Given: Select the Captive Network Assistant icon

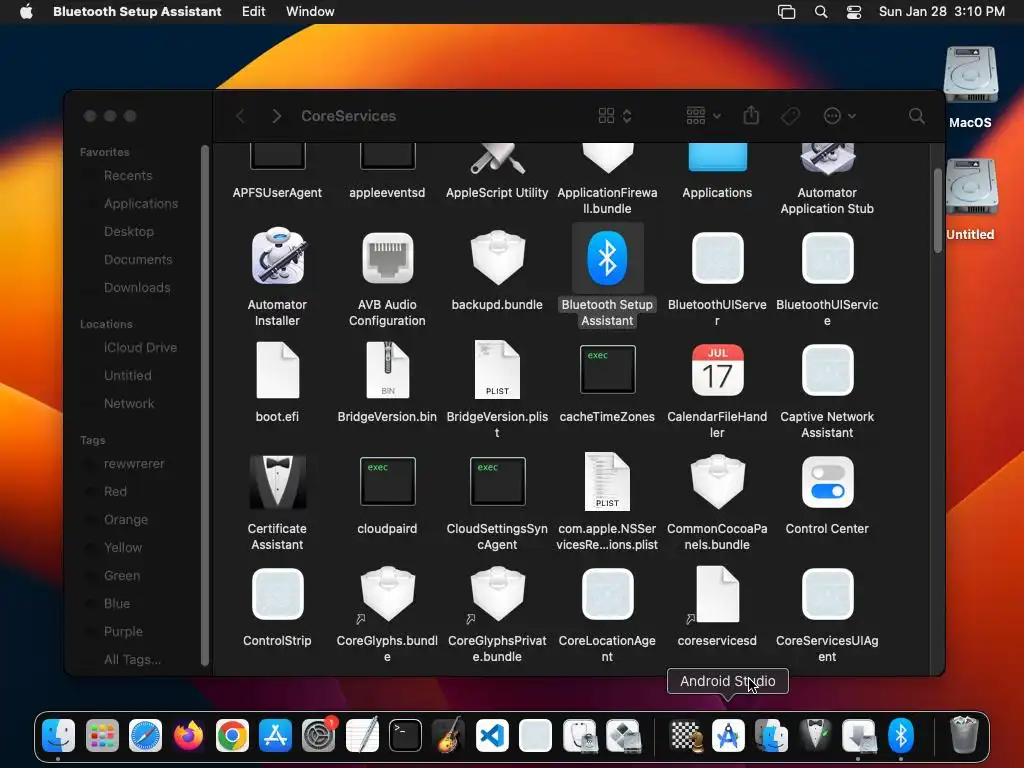Looking at the screenshot, I should (x=827, y=370).
